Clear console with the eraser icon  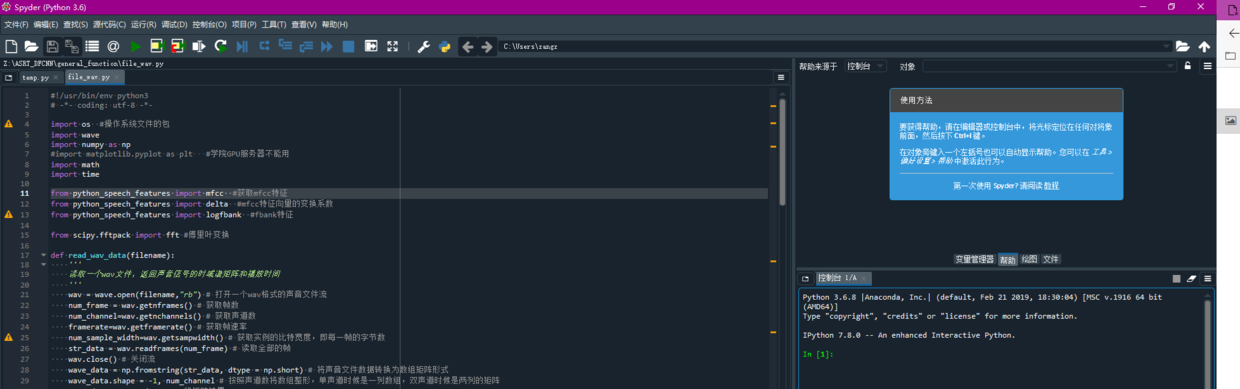point(1191,278)
